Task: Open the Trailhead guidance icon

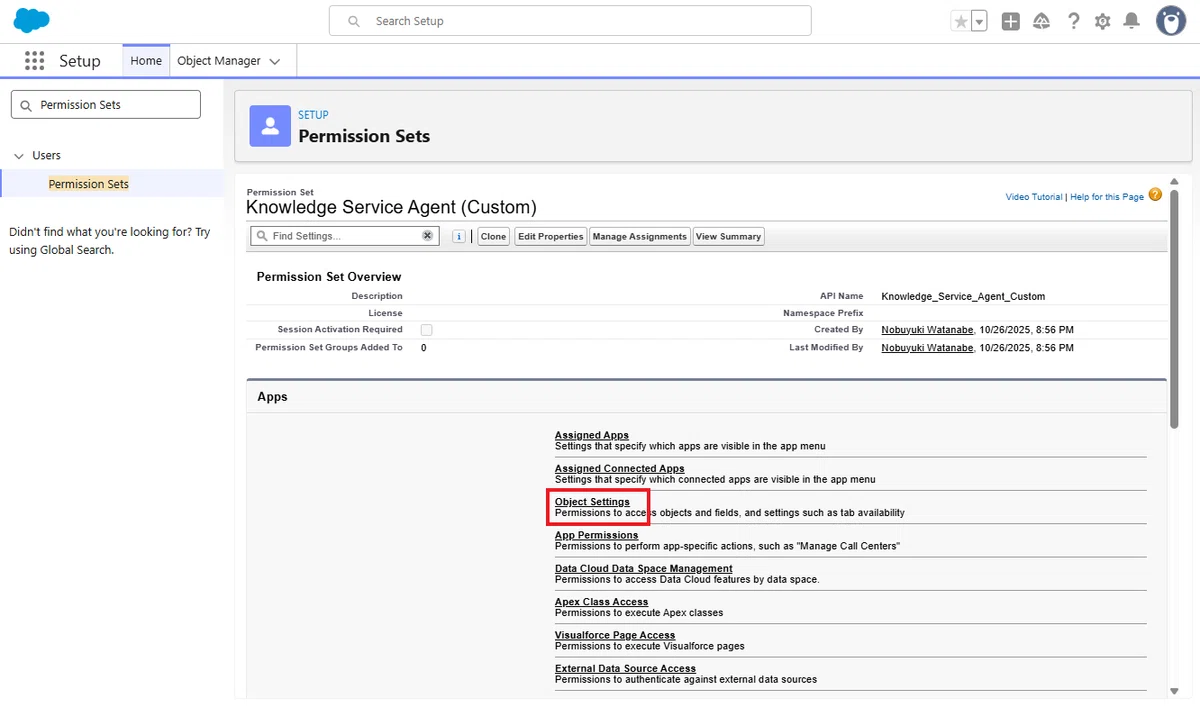Action: [x=1042, y=21]
